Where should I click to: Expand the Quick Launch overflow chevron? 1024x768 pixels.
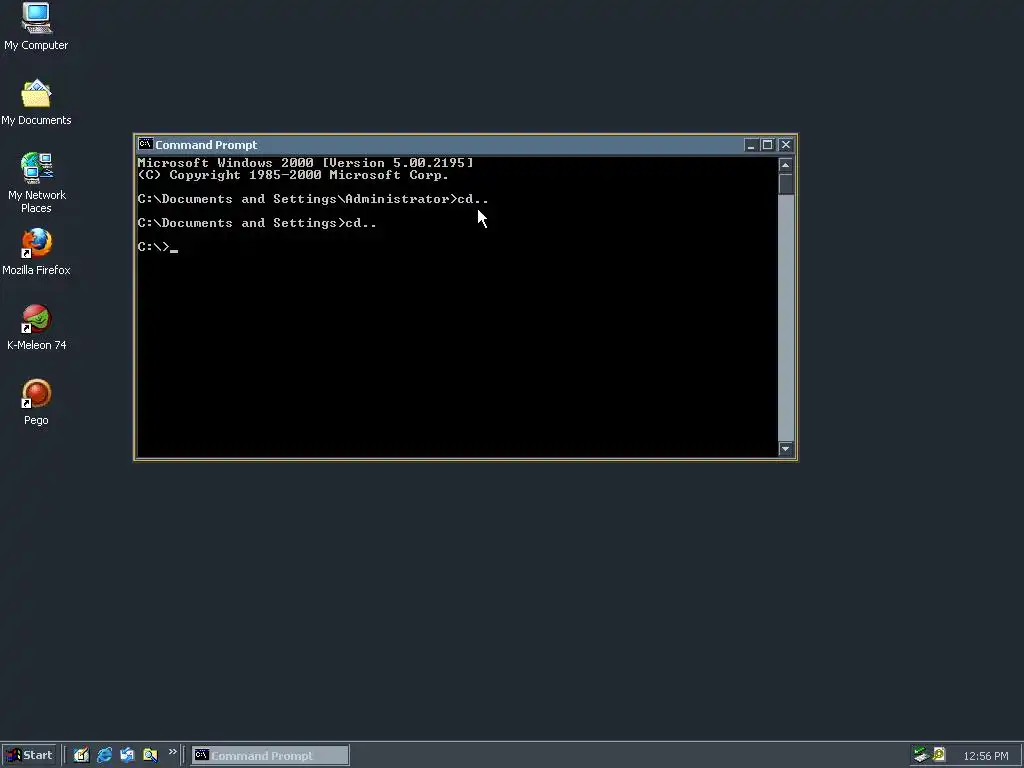[x=172, y=752]
